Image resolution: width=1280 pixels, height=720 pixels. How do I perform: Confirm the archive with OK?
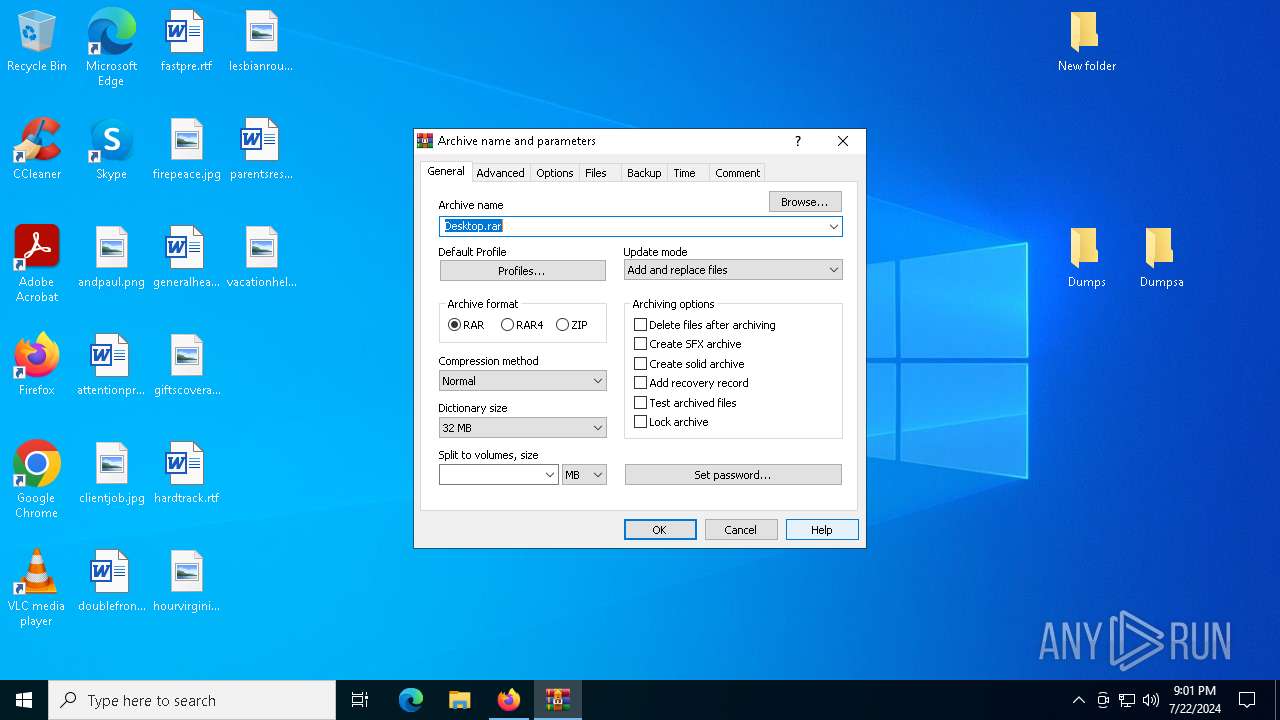tap(660, 530)
